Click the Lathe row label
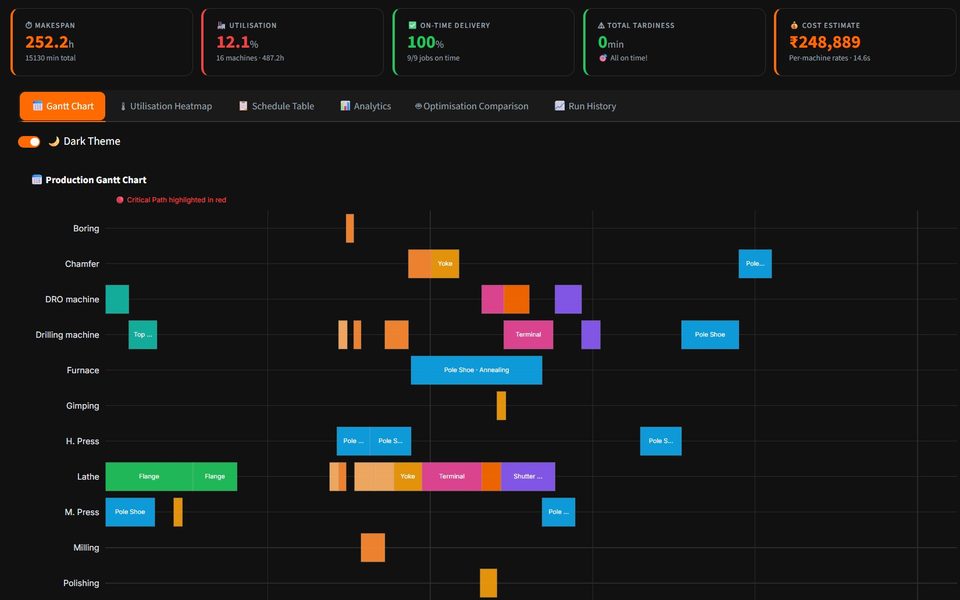960x600 pixels. point(88,476)
